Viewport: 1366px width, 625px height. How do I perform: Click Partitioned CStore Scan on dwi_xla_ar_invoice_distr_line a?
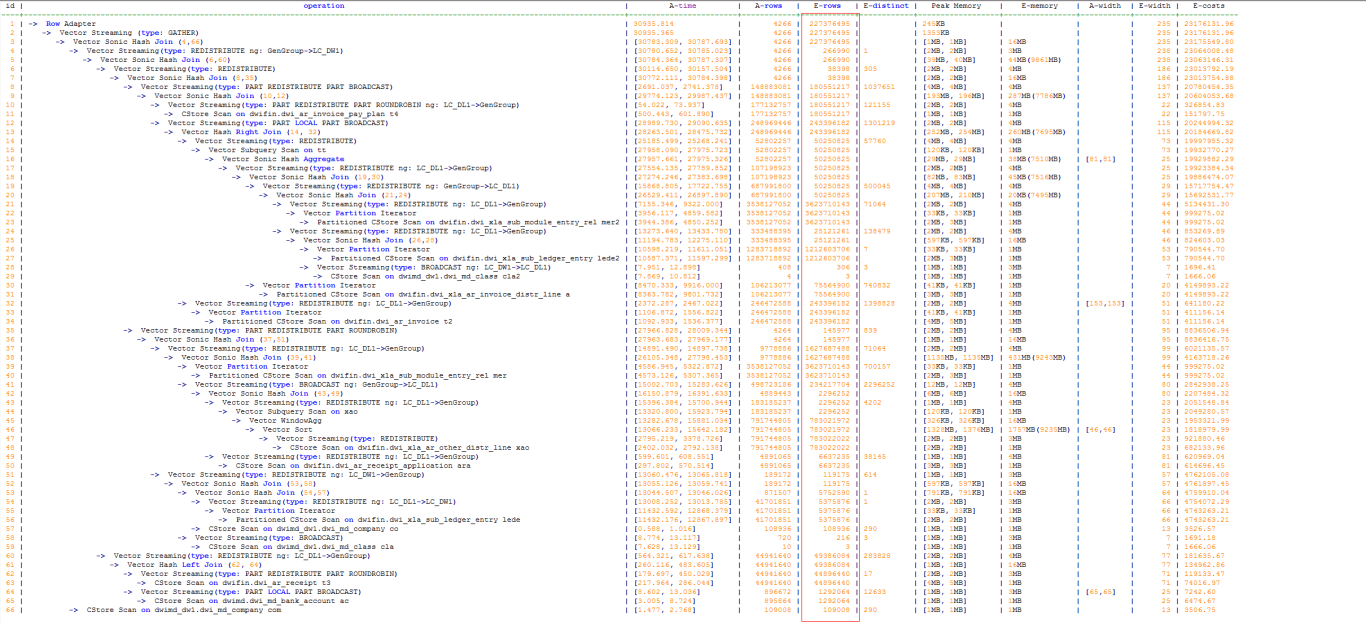click(x=421, y=294)
